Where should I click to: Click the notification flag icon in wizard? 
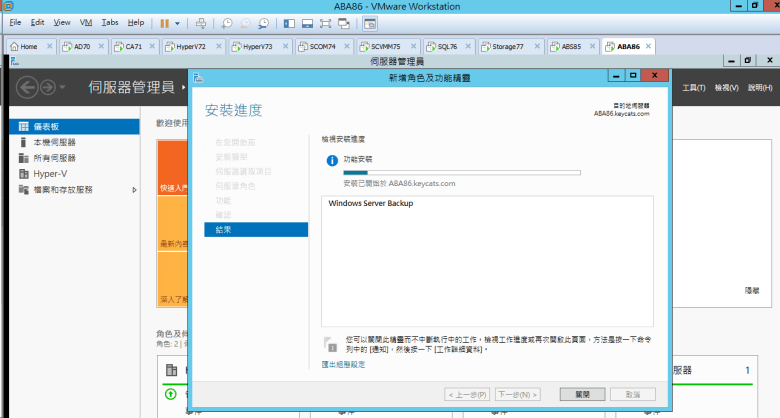pos(331,344)
